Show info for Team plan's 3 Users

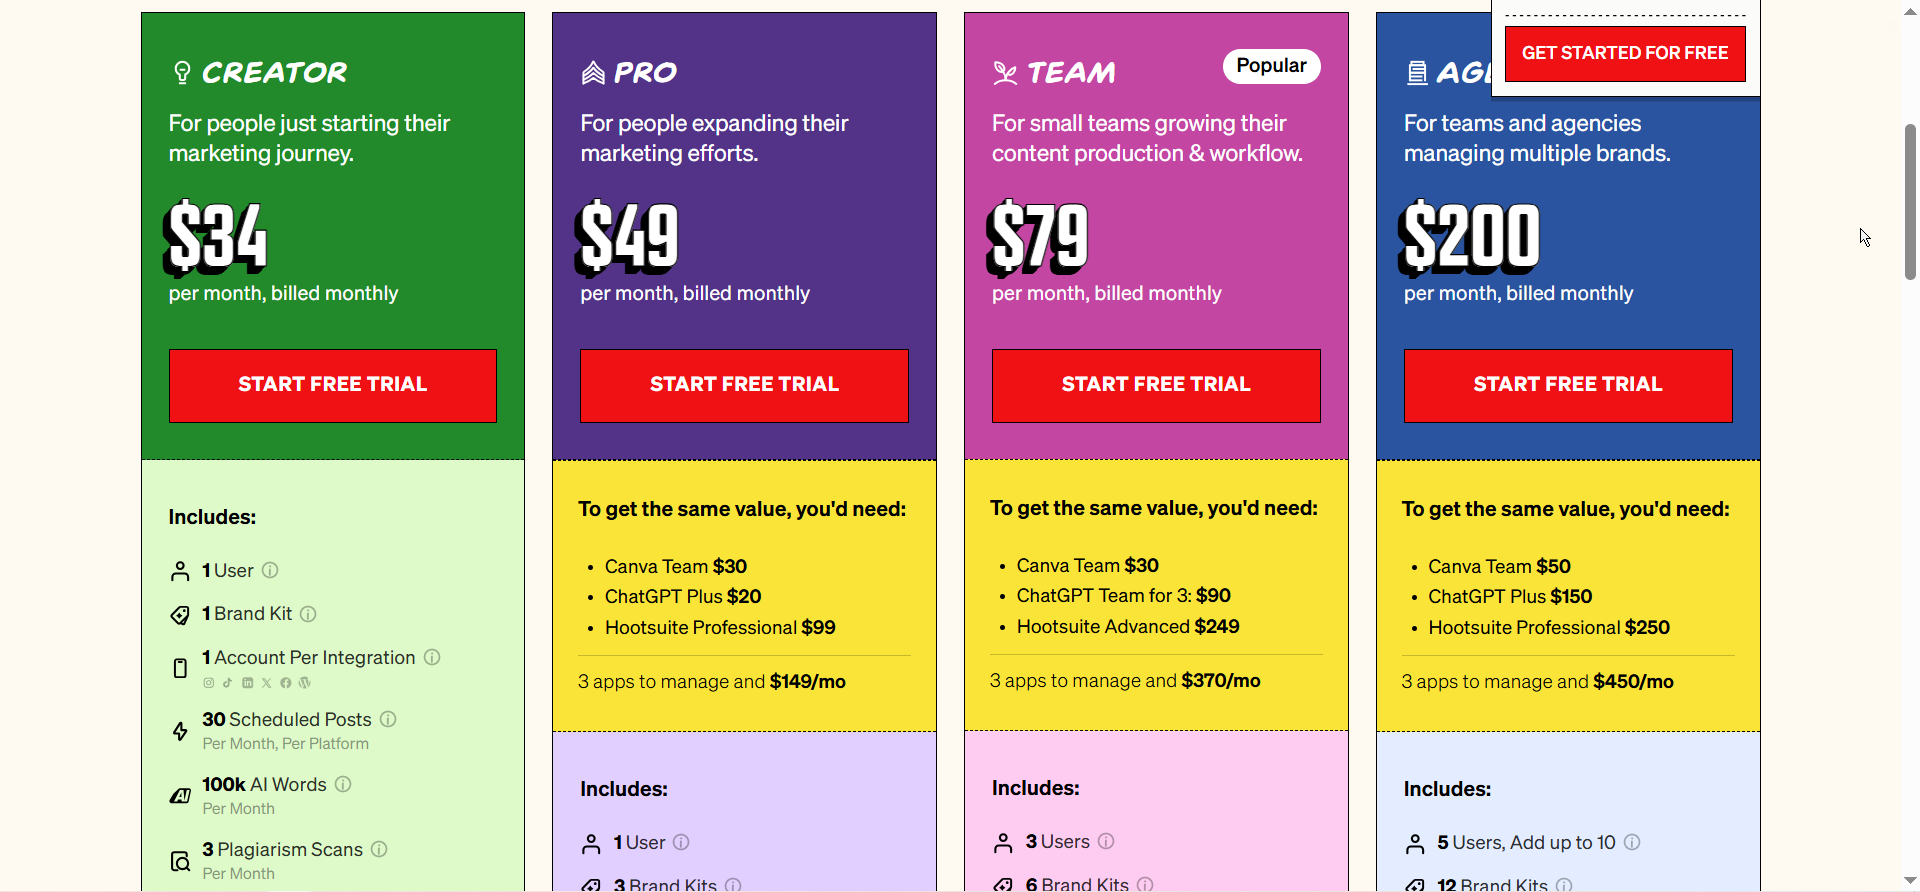click(1106, 841)
